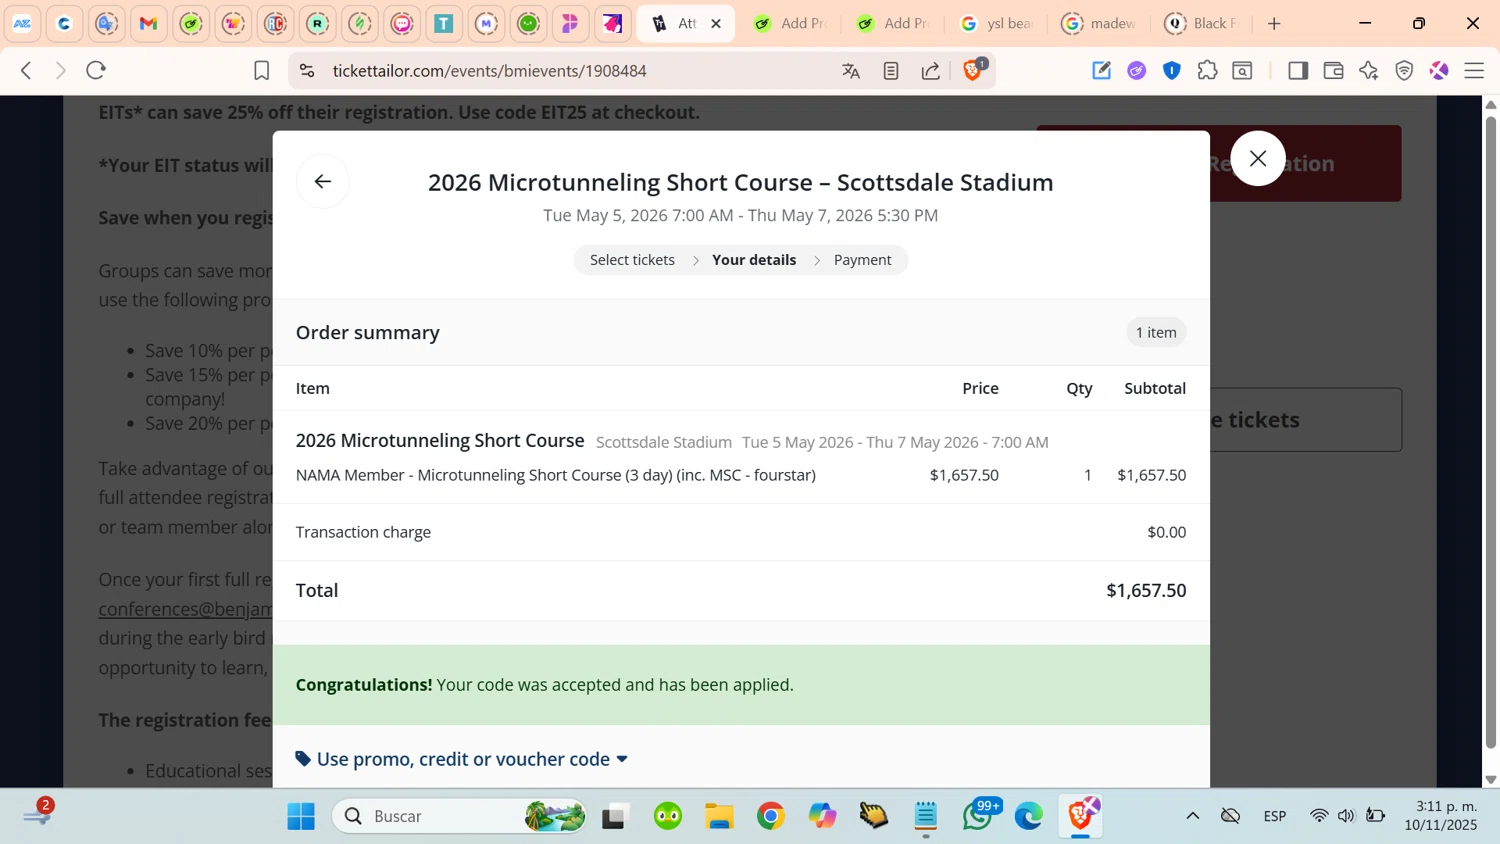
Task: Click the Qty value 1
Action: (1088, 475)
